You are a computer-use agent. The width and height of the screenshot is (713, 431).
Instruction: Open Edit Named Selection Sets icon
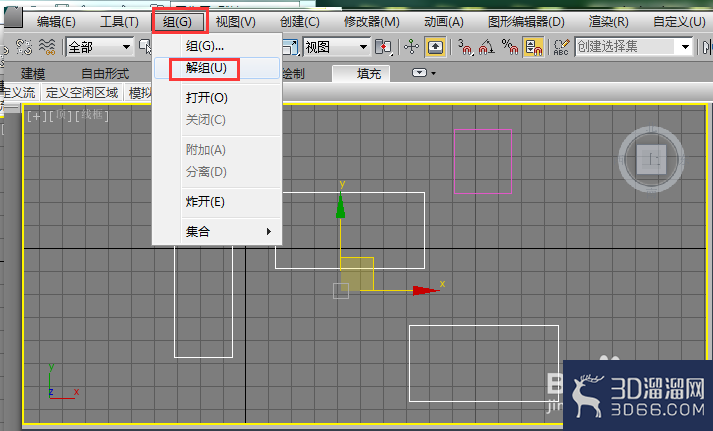click(562, 46)
